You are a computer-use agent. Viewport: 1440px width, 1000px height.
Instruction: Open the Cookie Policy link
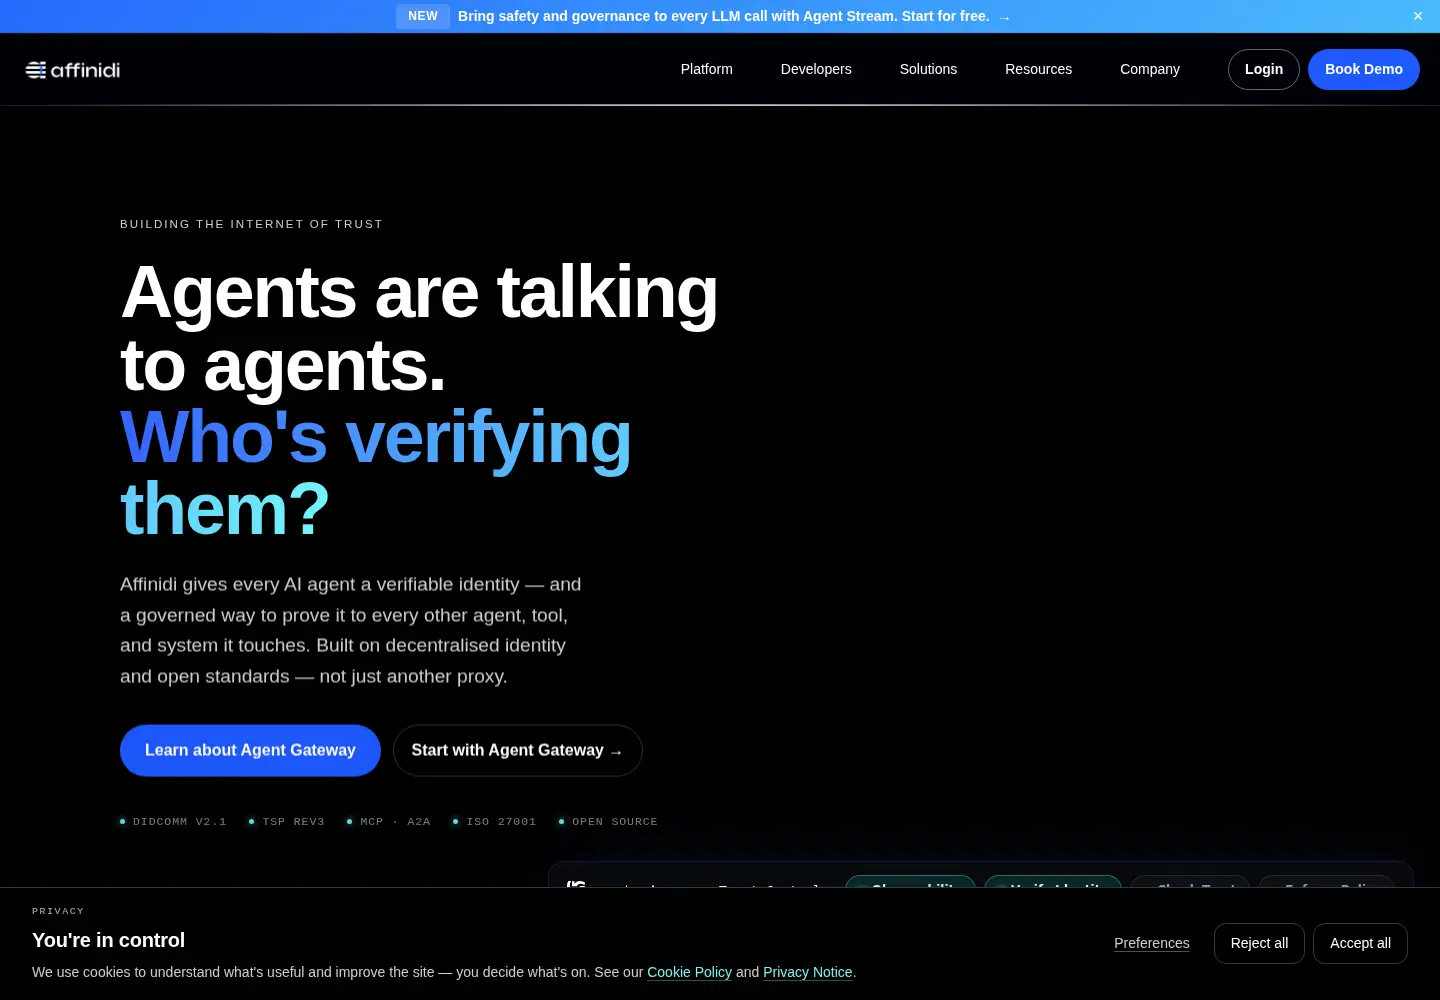tap(689, 972)
